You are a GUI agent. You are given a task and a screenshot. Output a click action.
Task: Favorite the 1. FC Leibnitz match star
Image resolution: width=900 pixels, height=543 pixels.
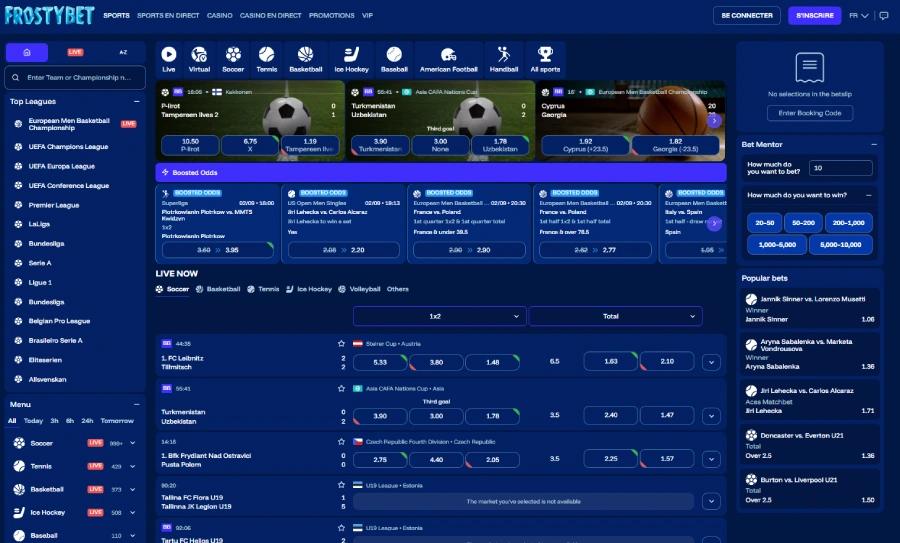[341, 343]
